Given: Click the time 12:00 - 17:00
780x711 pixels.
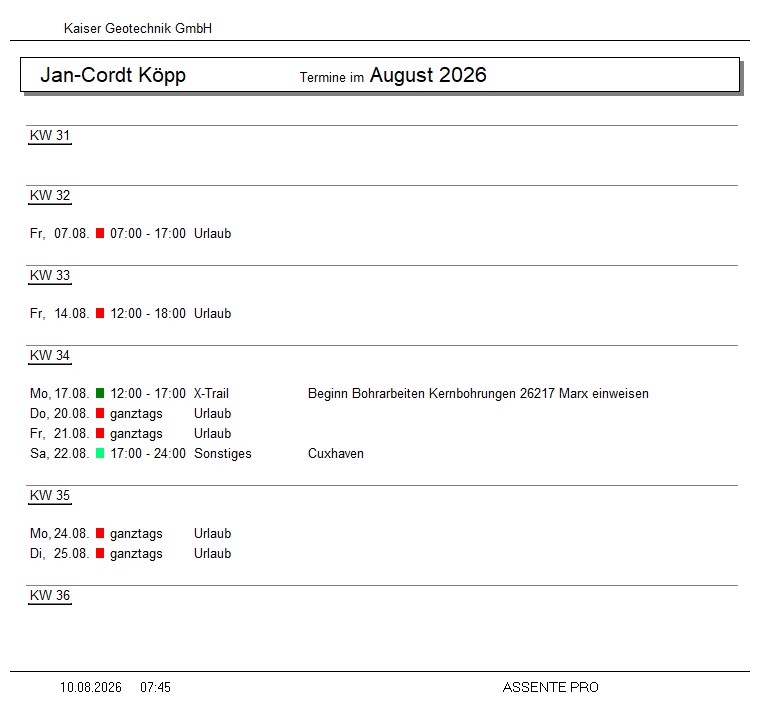Looking at the screenshot, I should [148, 394].
